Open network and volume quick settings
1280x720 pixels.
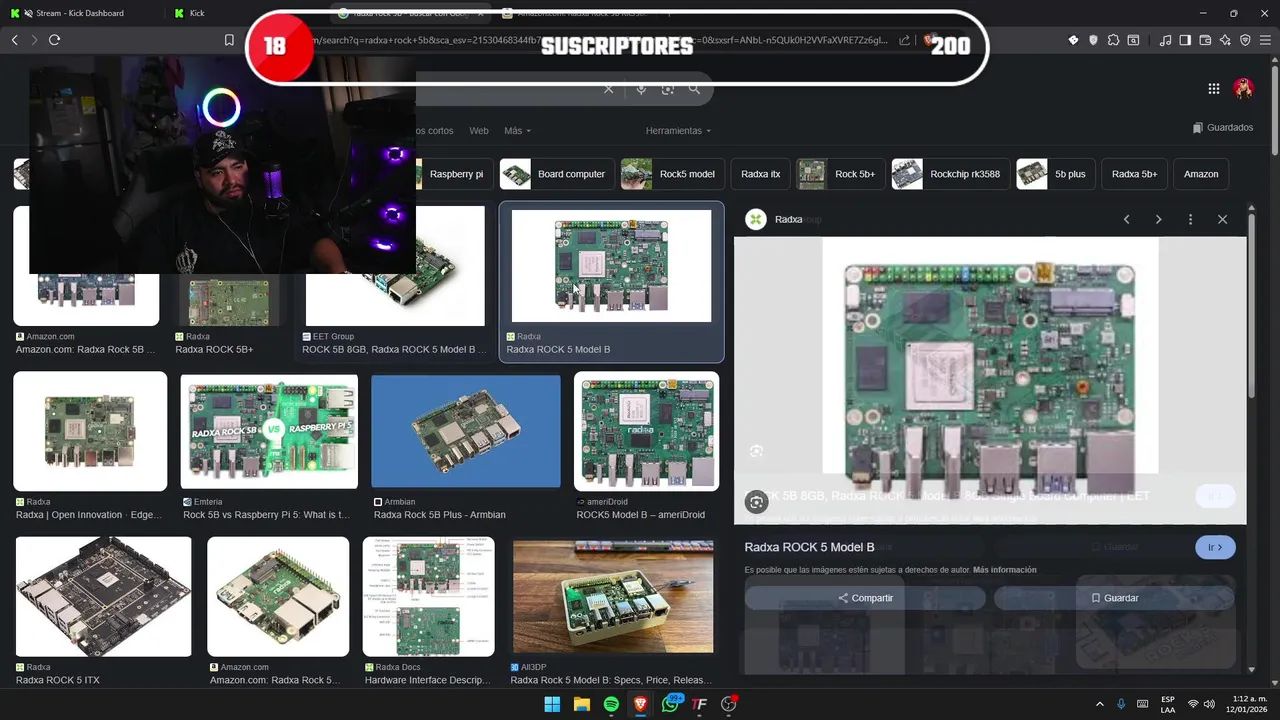click(1201, 704)
